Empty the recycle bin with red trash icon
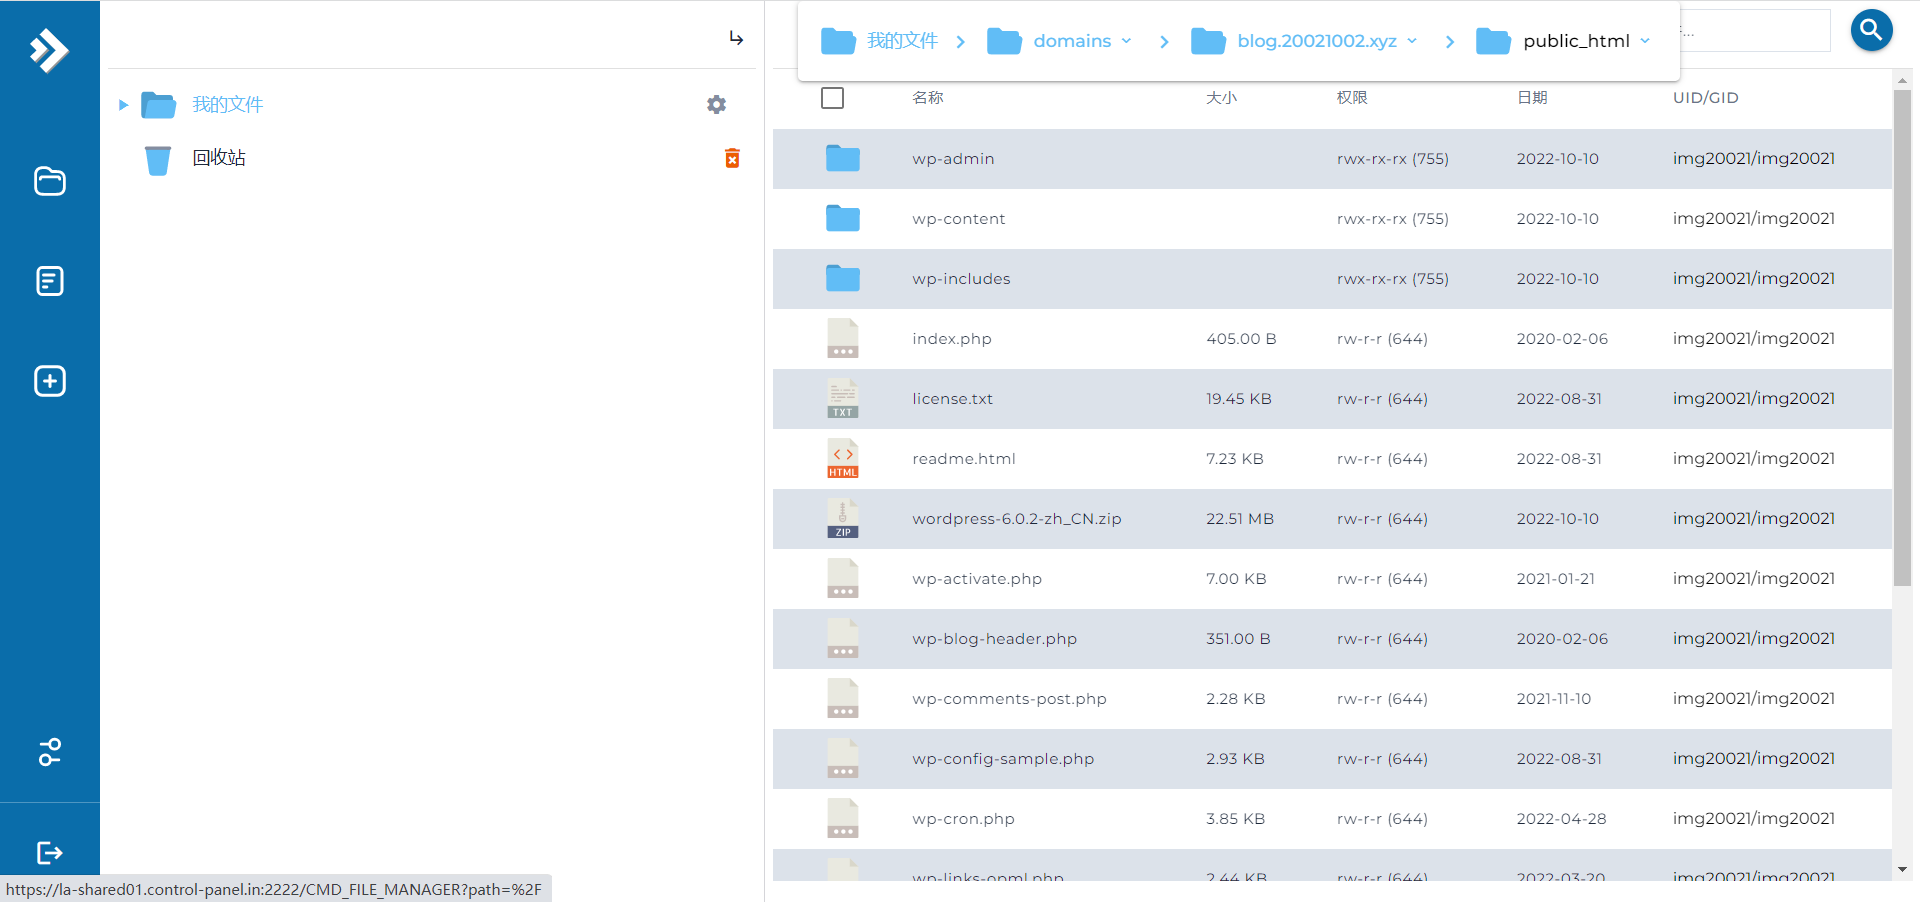The image size is (1920, 902). click(732, 158)
